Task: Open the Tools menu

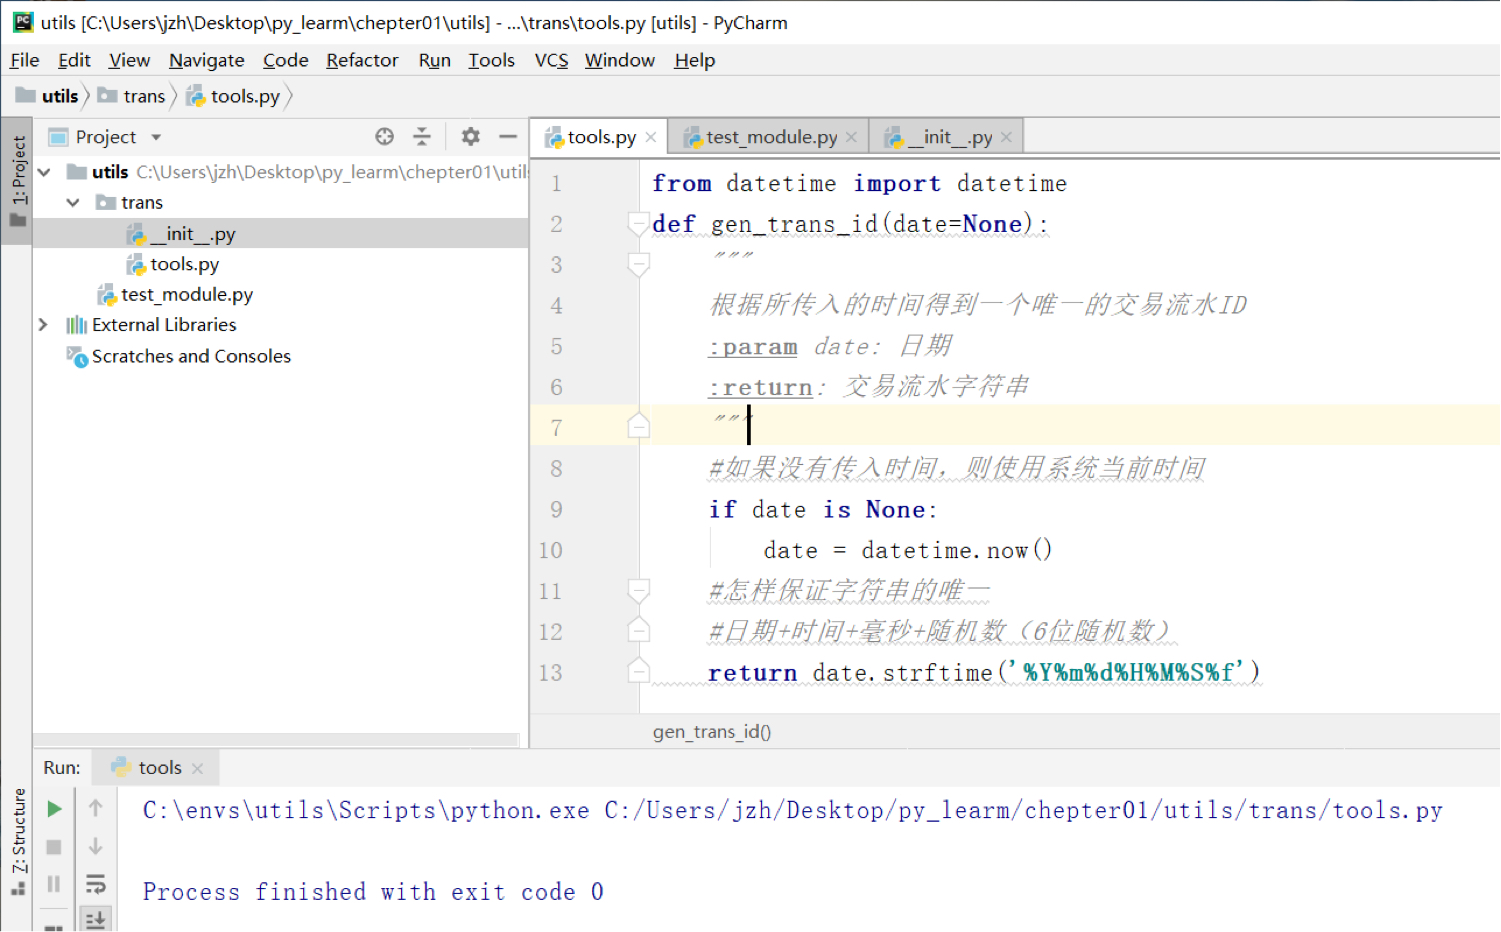Action: (x=491, y=60)
